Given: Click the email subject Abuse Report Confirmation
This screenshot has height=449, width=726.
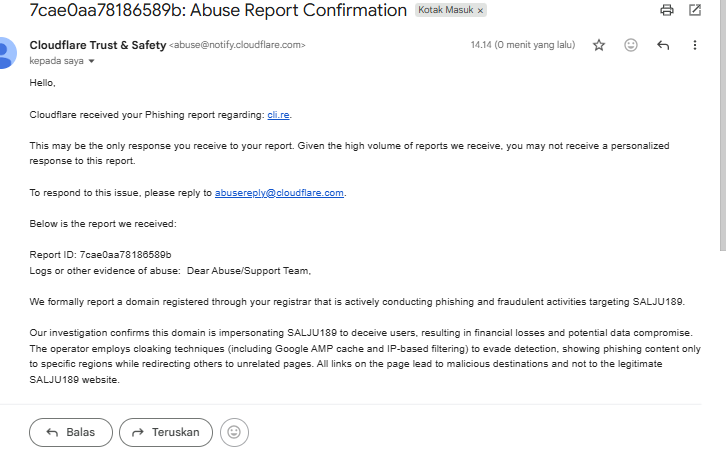Looking at the screenshot, I should click(298, 10).
